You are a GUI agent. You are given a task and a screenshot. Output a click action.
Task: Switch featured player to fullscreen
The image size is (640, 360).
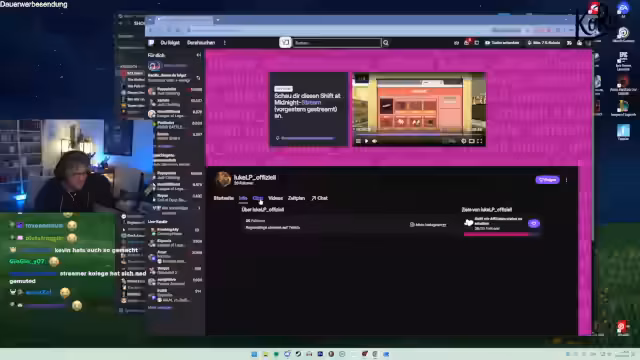(x=480, y=141)
